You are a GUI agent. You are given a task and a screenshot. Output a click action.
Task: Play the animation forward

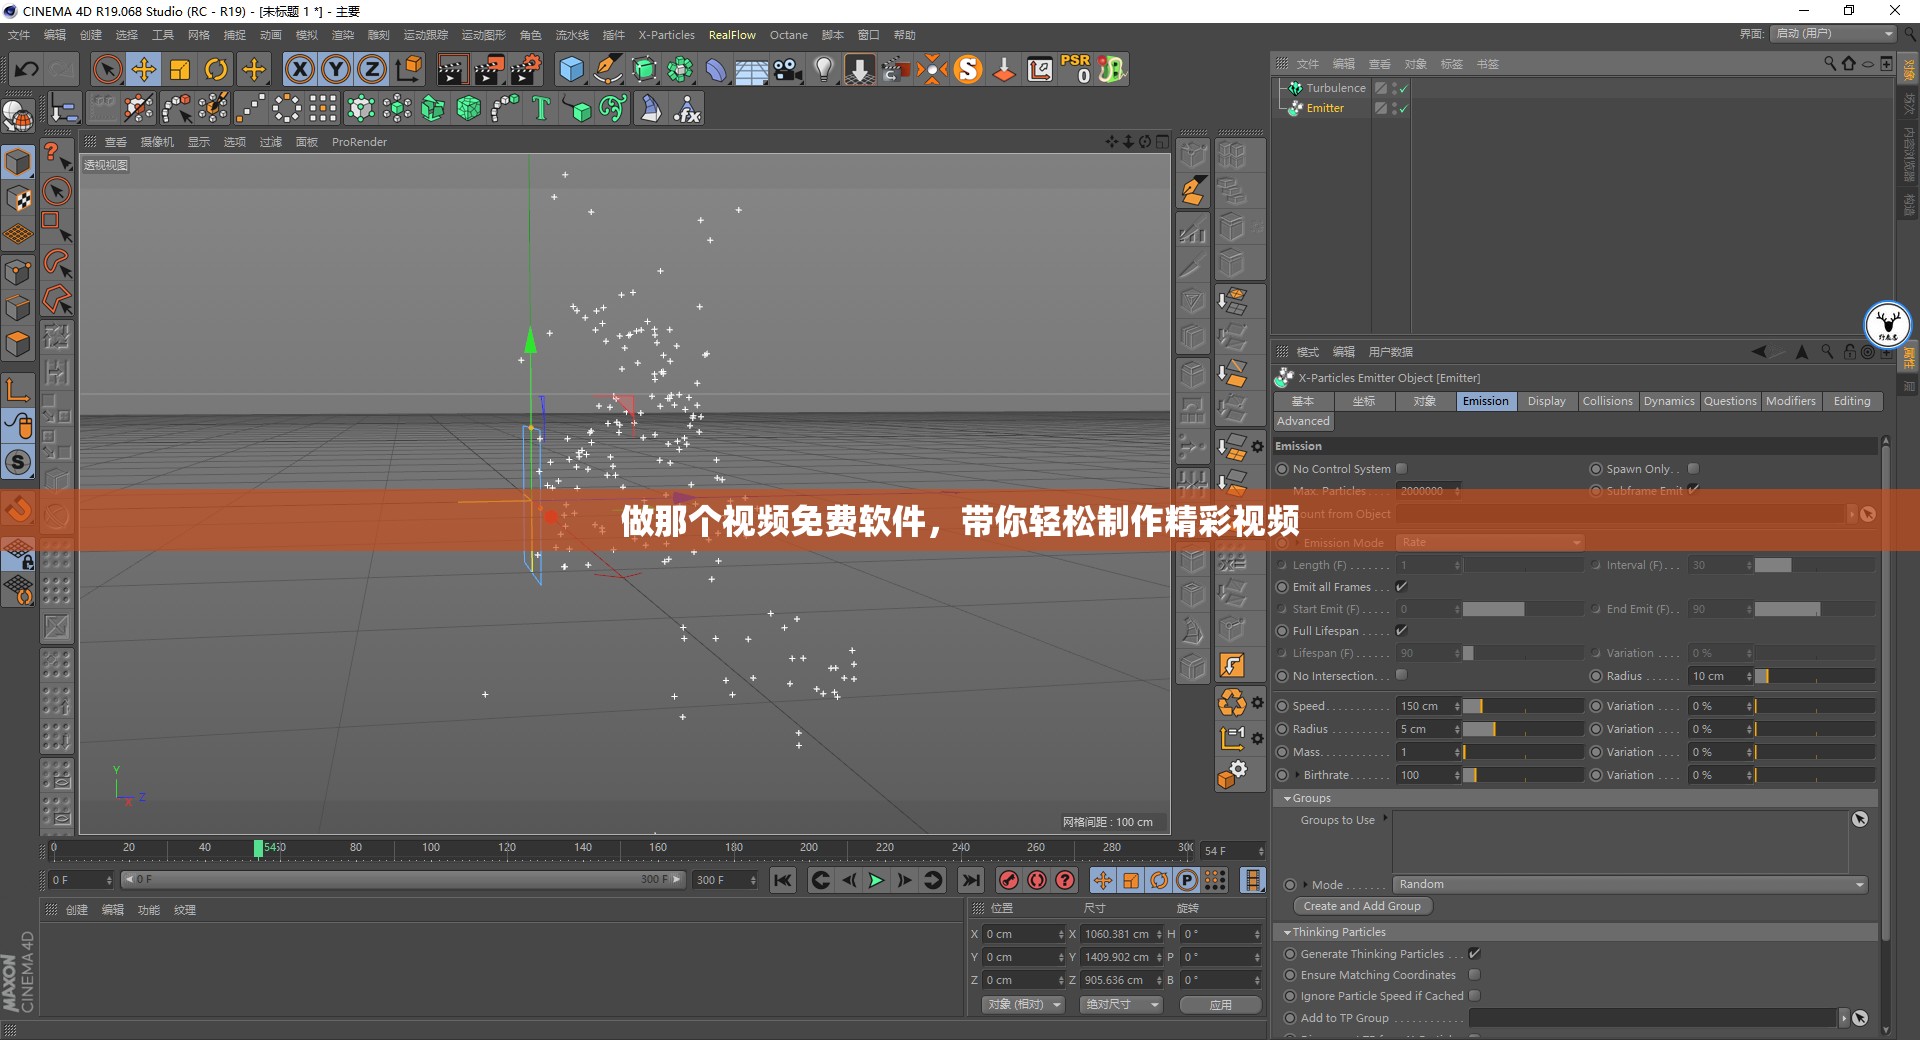coord(875,881)
